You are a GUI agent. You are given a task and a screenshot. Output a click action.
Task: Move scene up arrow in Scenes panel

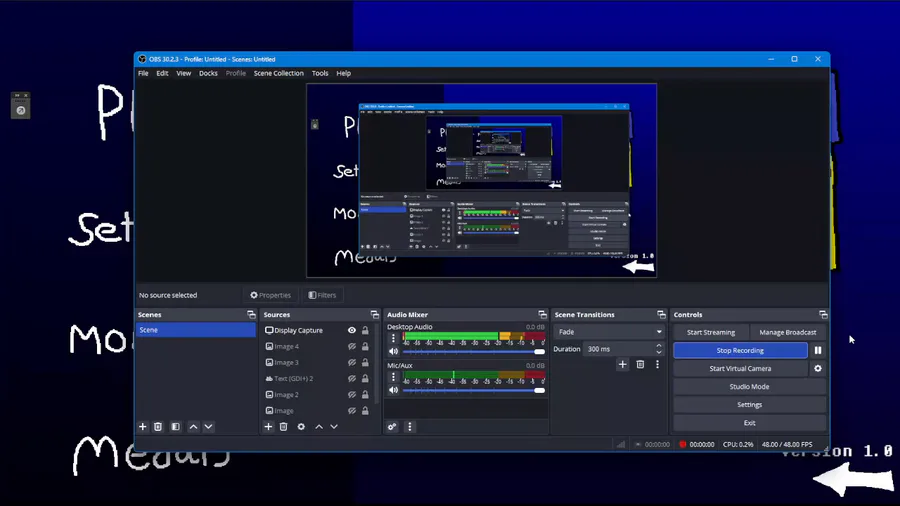click(x=193, y=427)
